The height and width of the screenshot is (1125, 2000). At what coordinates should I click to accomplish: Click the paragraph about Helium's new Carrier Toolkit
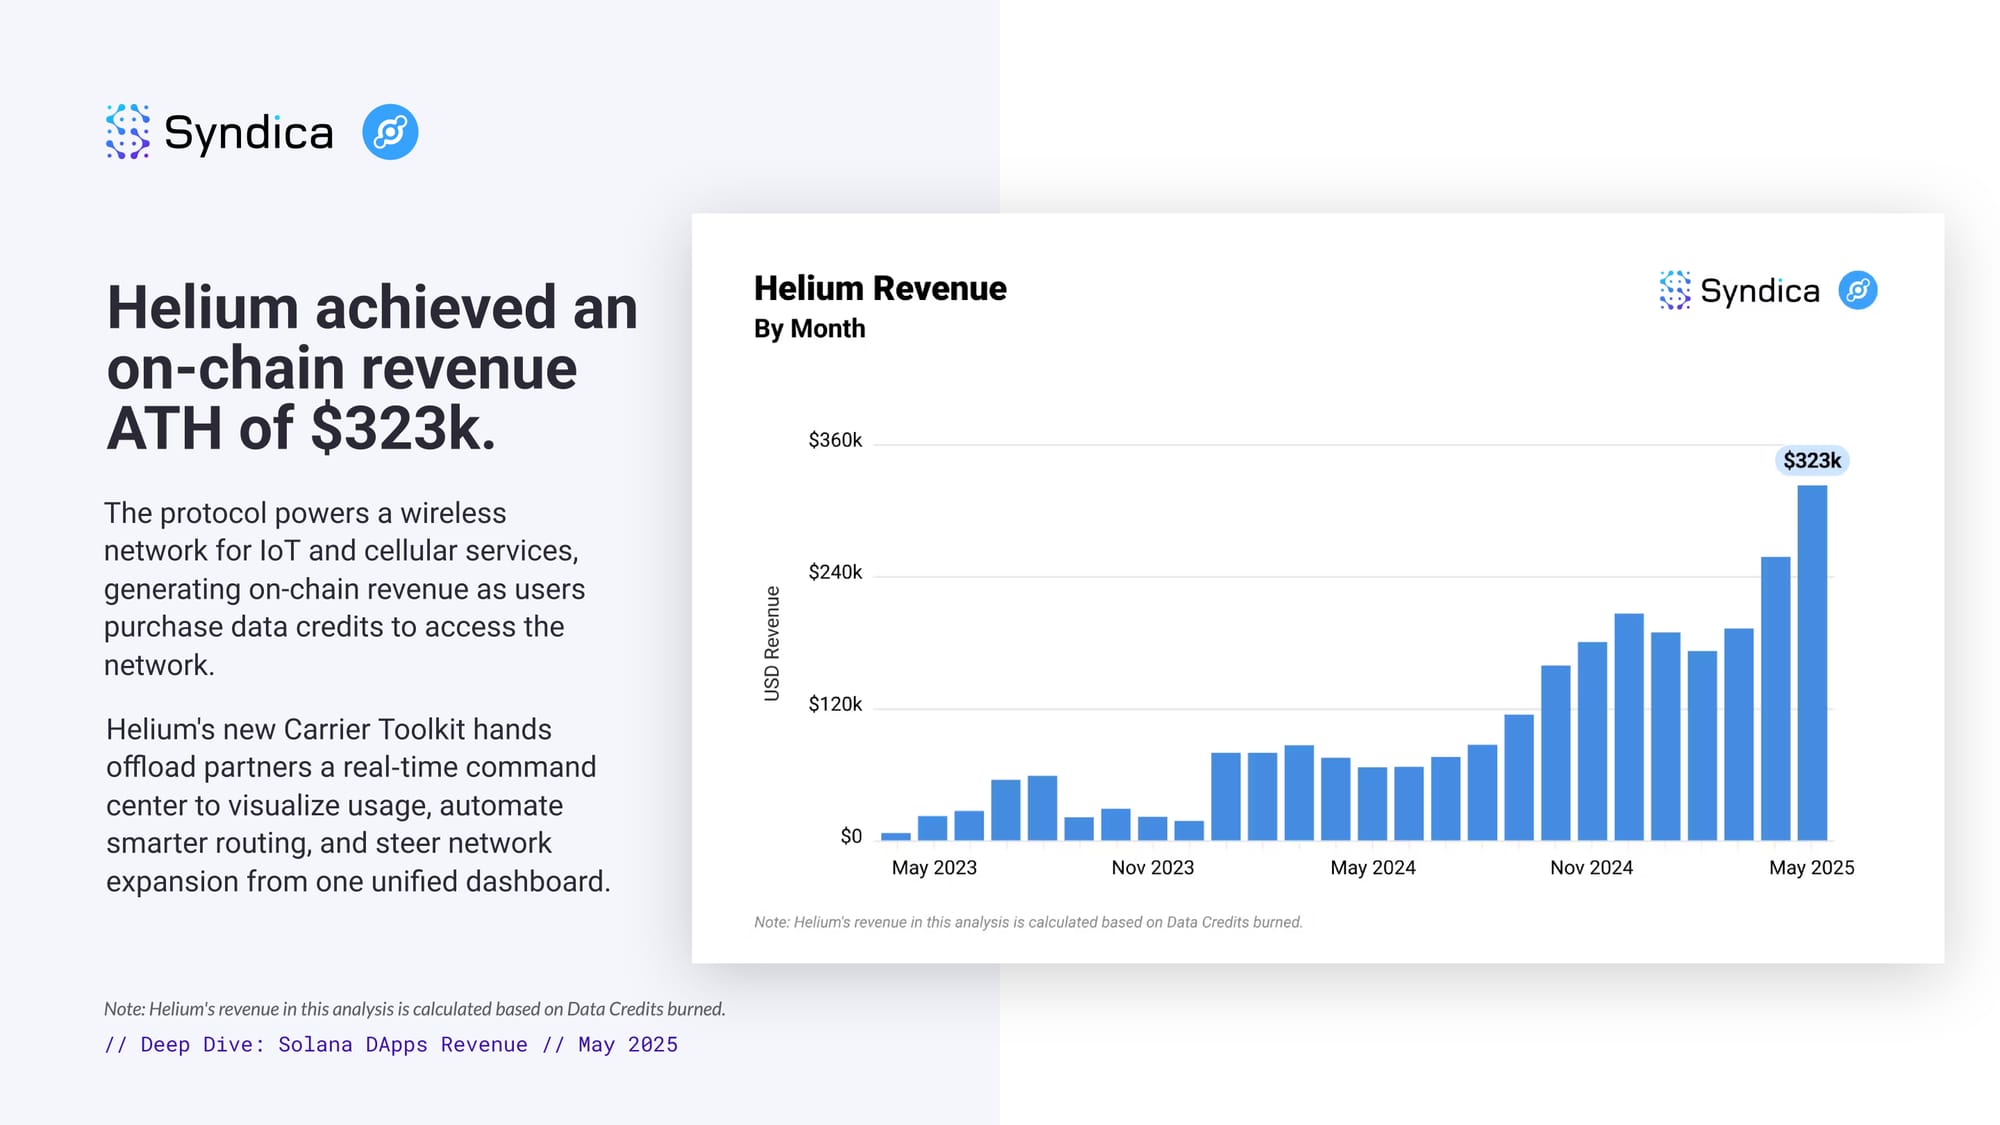pos(358,805)
